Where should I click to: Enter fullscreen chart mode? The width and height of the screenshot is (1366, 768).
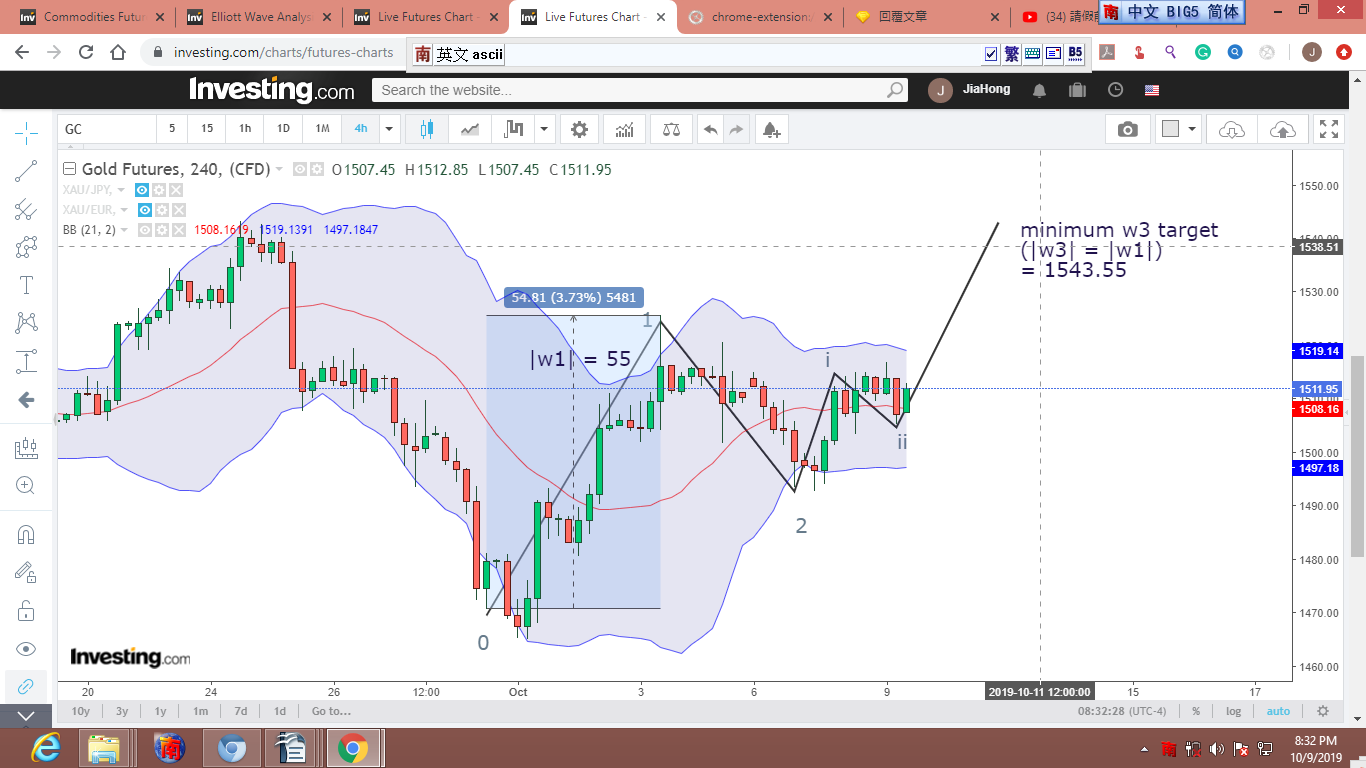click(1329, 129)
